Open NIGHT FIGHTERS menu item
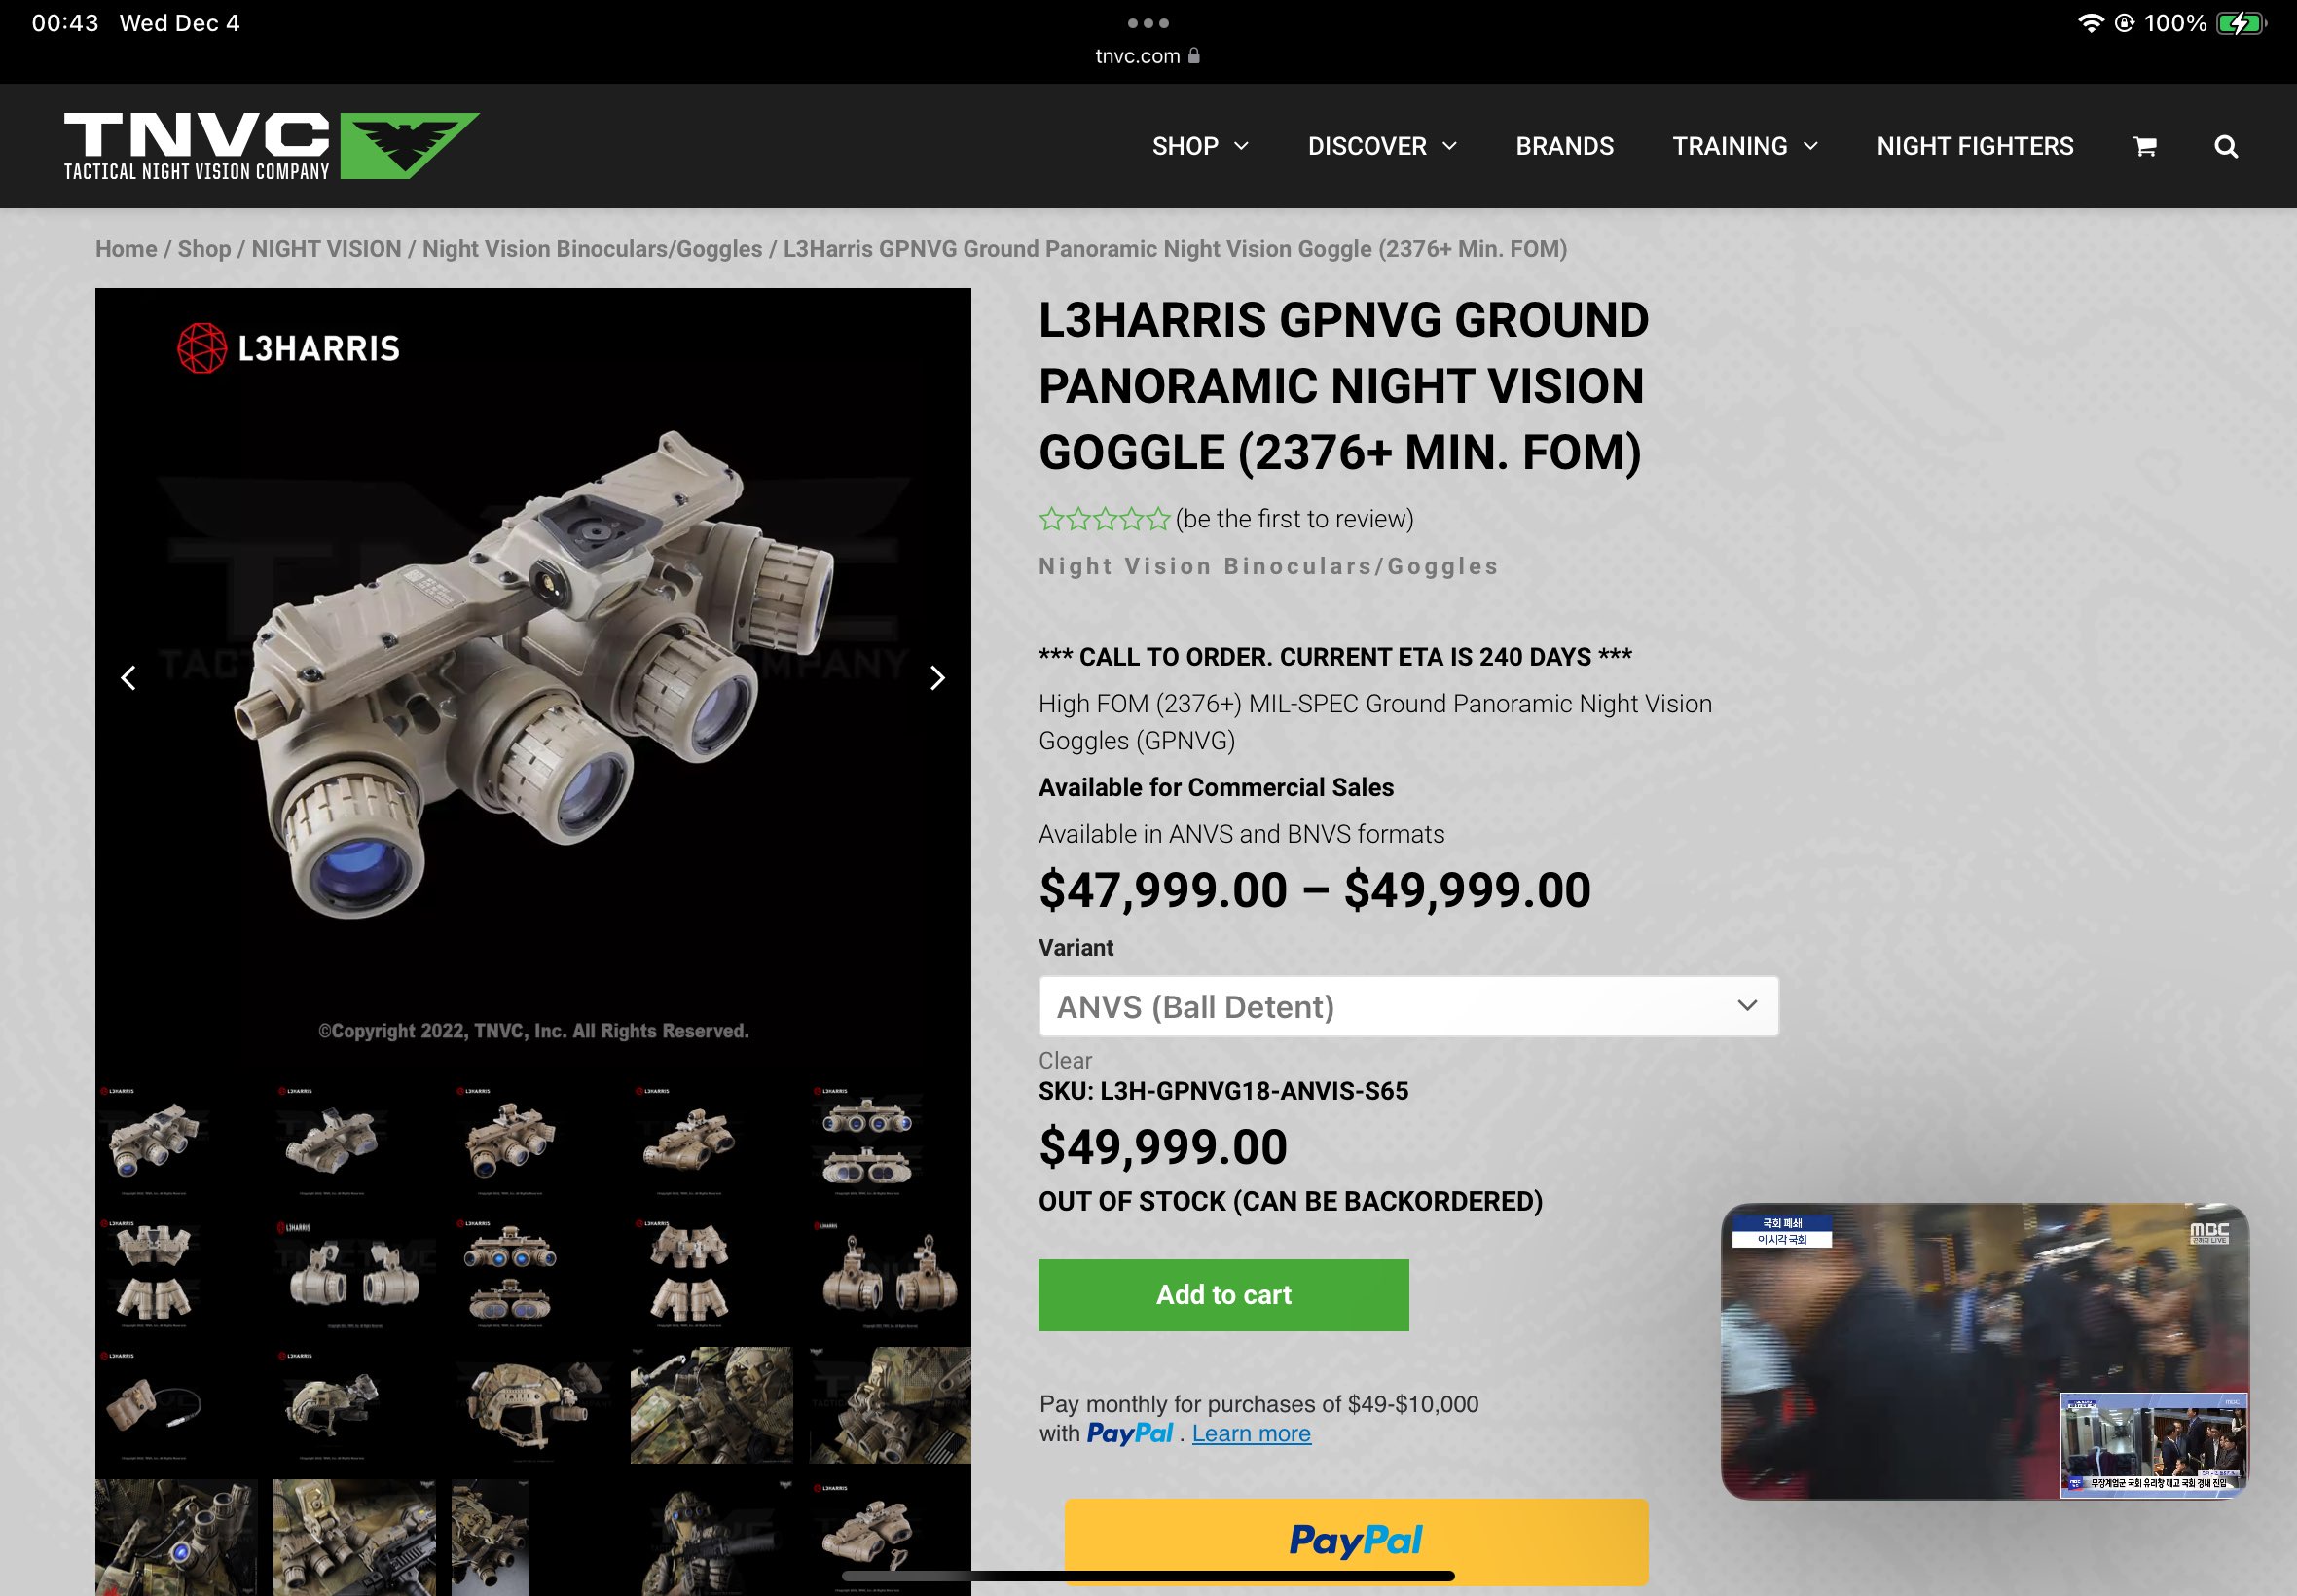This screenshot has width=2297, height=1596. (1975, 146)
